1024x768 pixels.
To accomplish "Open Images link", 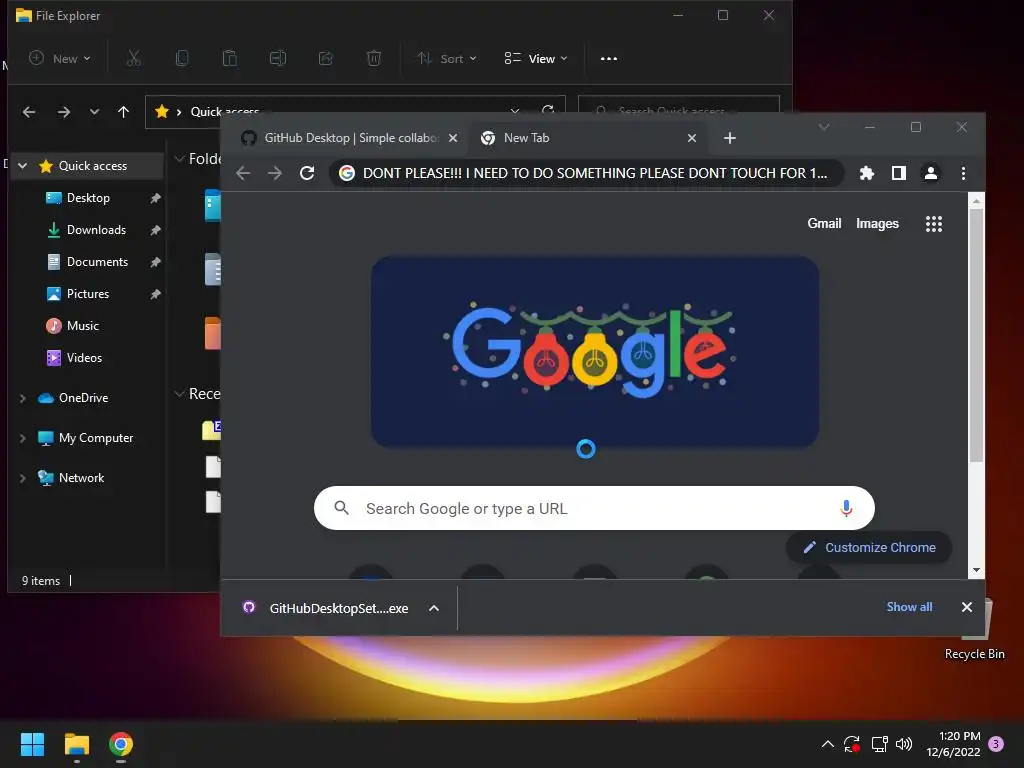I will [x=877, y=223].
